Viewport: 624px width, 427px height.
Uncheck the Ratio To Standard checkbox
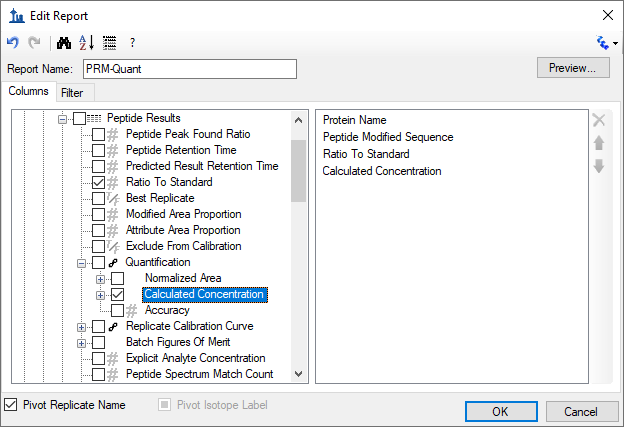tap(98, 182)
